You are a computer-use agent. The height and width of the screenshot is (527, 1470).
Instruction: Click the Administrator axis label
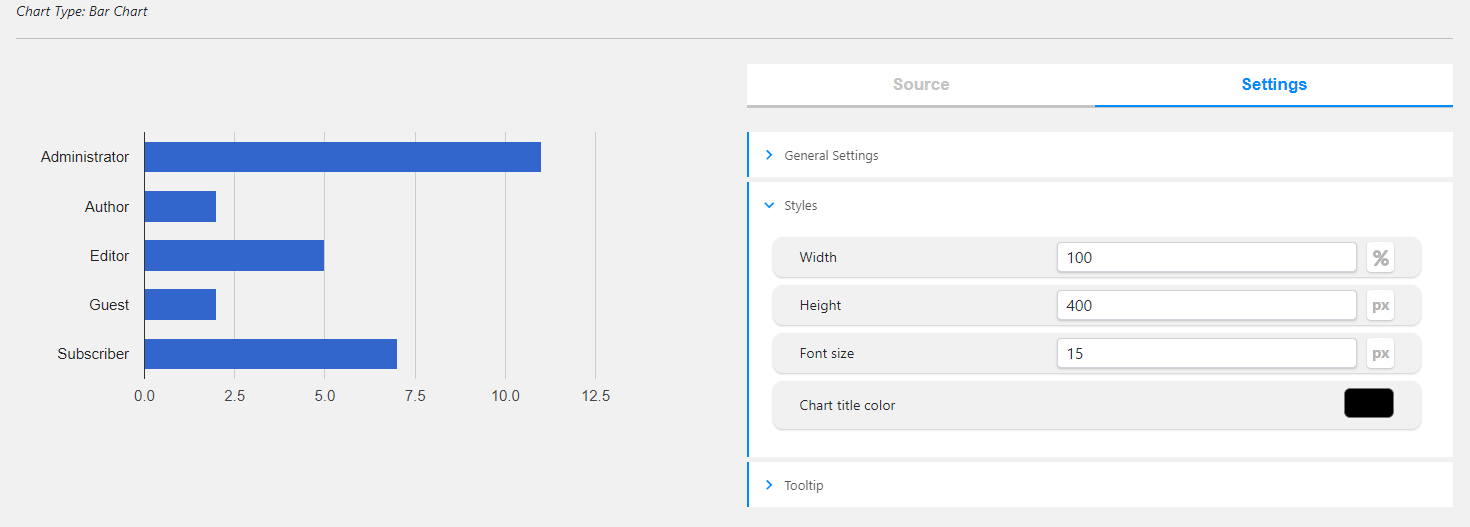tap(85, 157)
